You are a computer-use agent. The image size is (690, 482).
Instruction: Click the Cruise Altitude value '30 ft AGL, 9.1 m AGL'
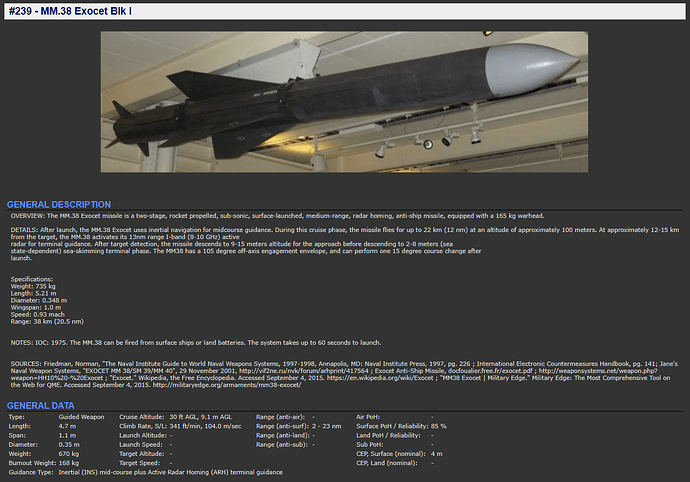(x=200, y=417)
